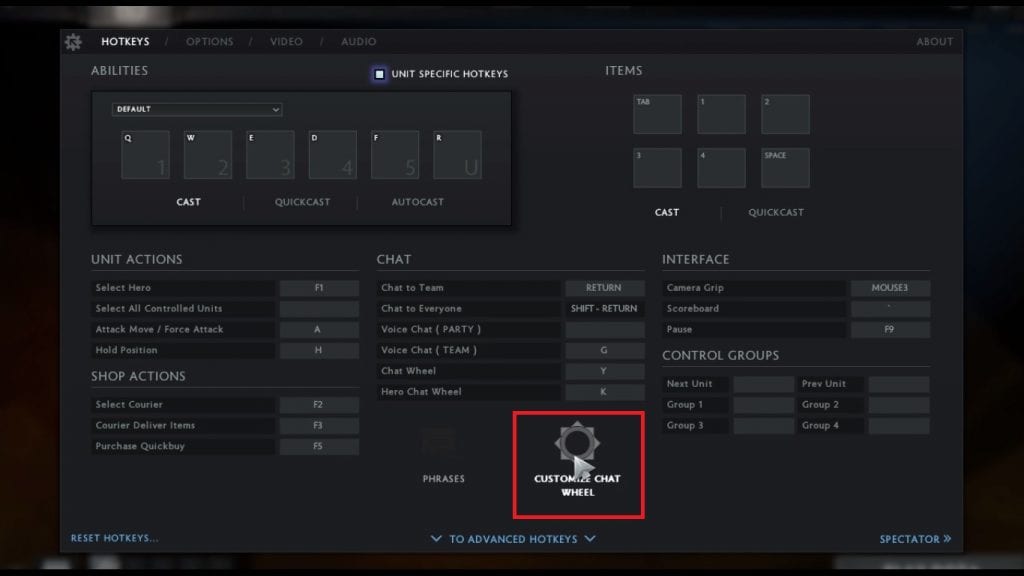Open the About page
This screenshot has height=576, width=1024.
[x=935, y=42]
